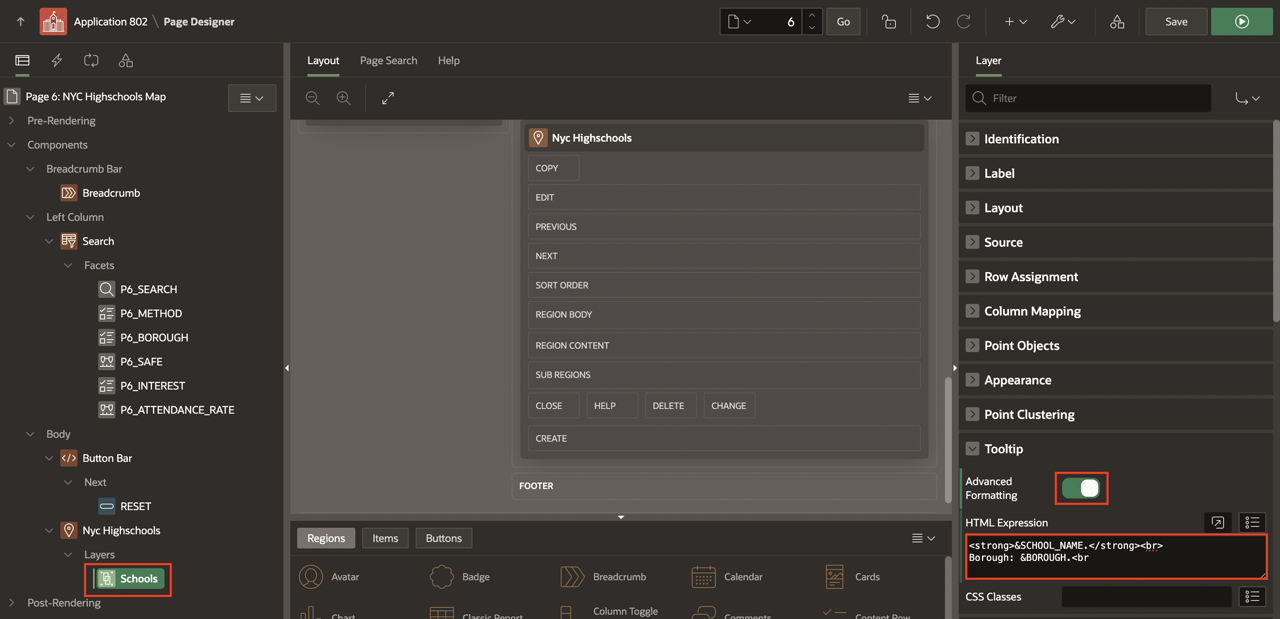
Task: Switch to the Page Search tab
Action: [x=388, y=61]
